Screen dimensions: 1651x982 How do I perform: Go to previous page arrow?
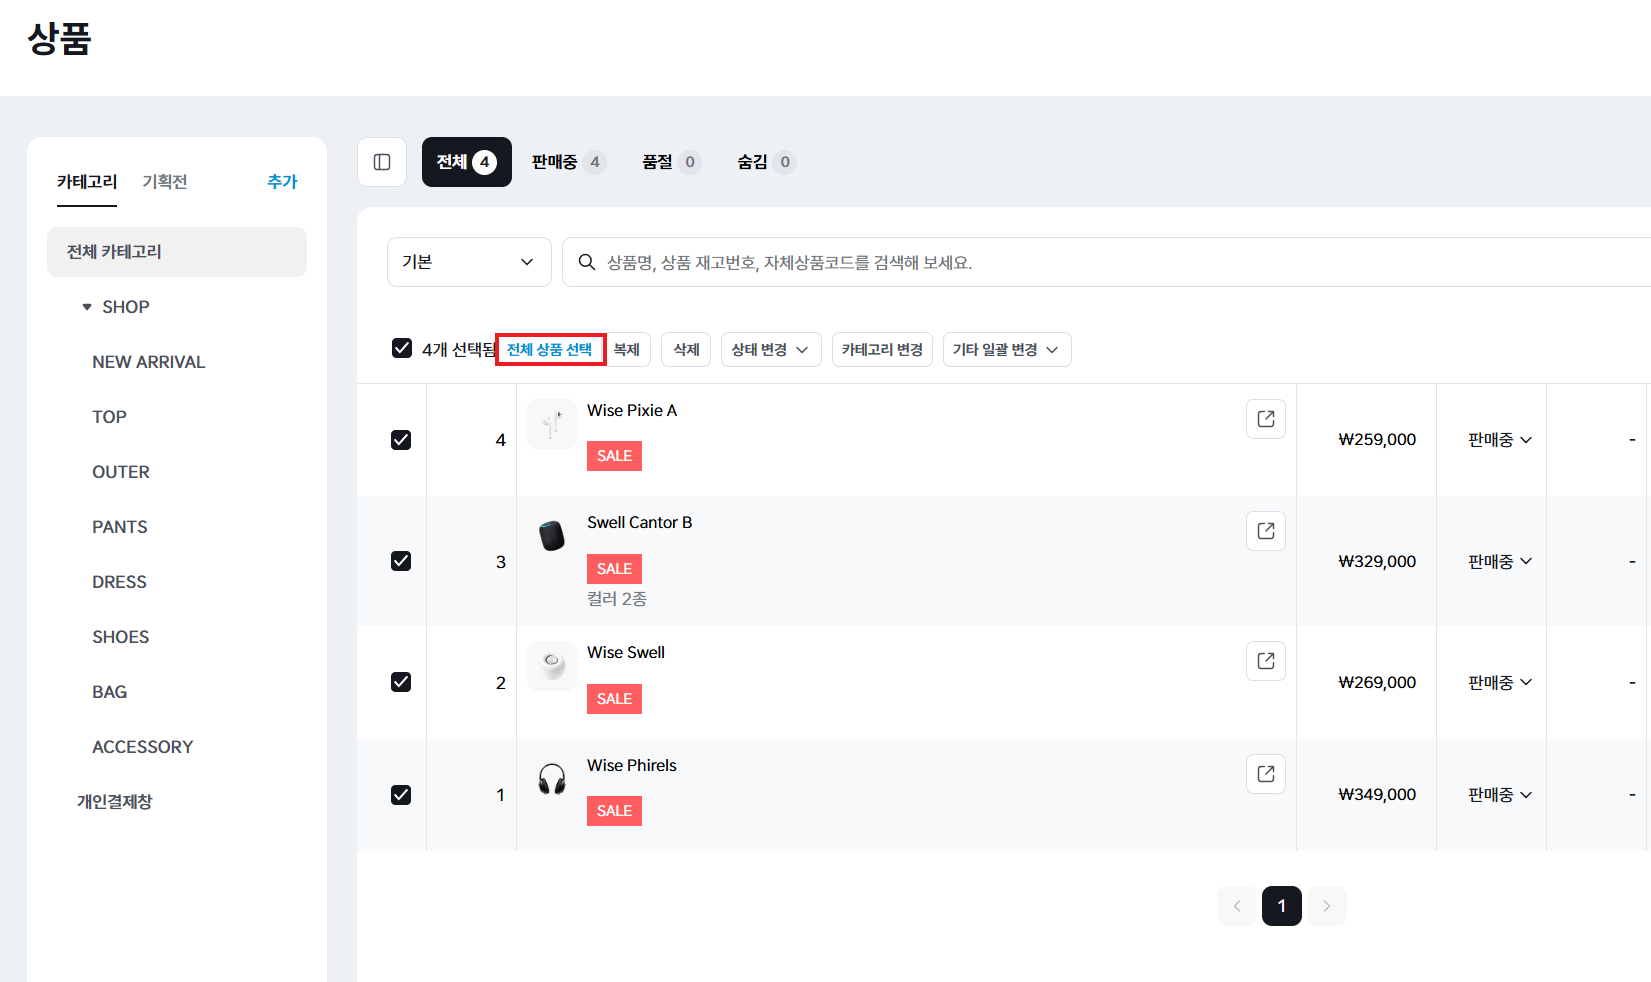click(1237, 906)
